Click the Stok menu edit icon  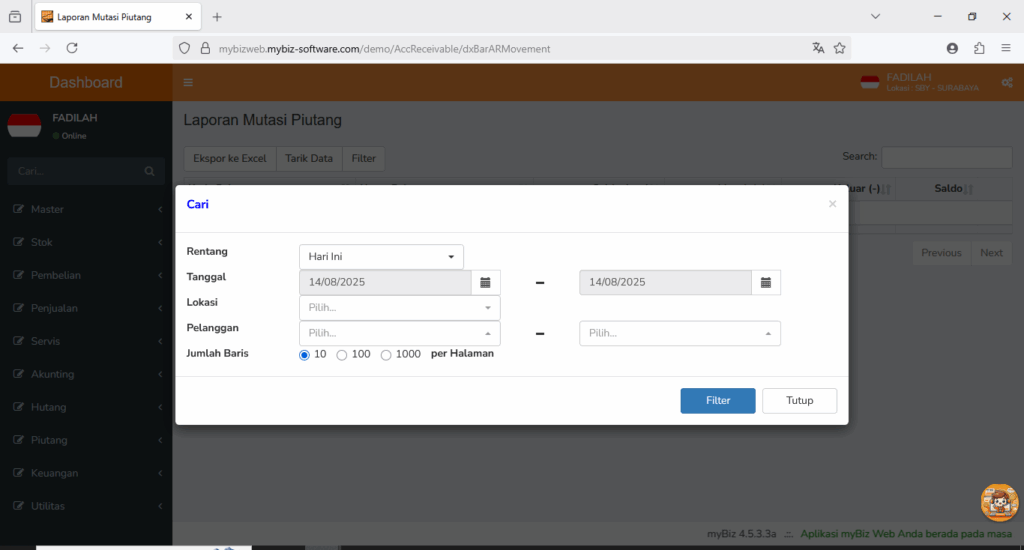[x=18, y=242]
